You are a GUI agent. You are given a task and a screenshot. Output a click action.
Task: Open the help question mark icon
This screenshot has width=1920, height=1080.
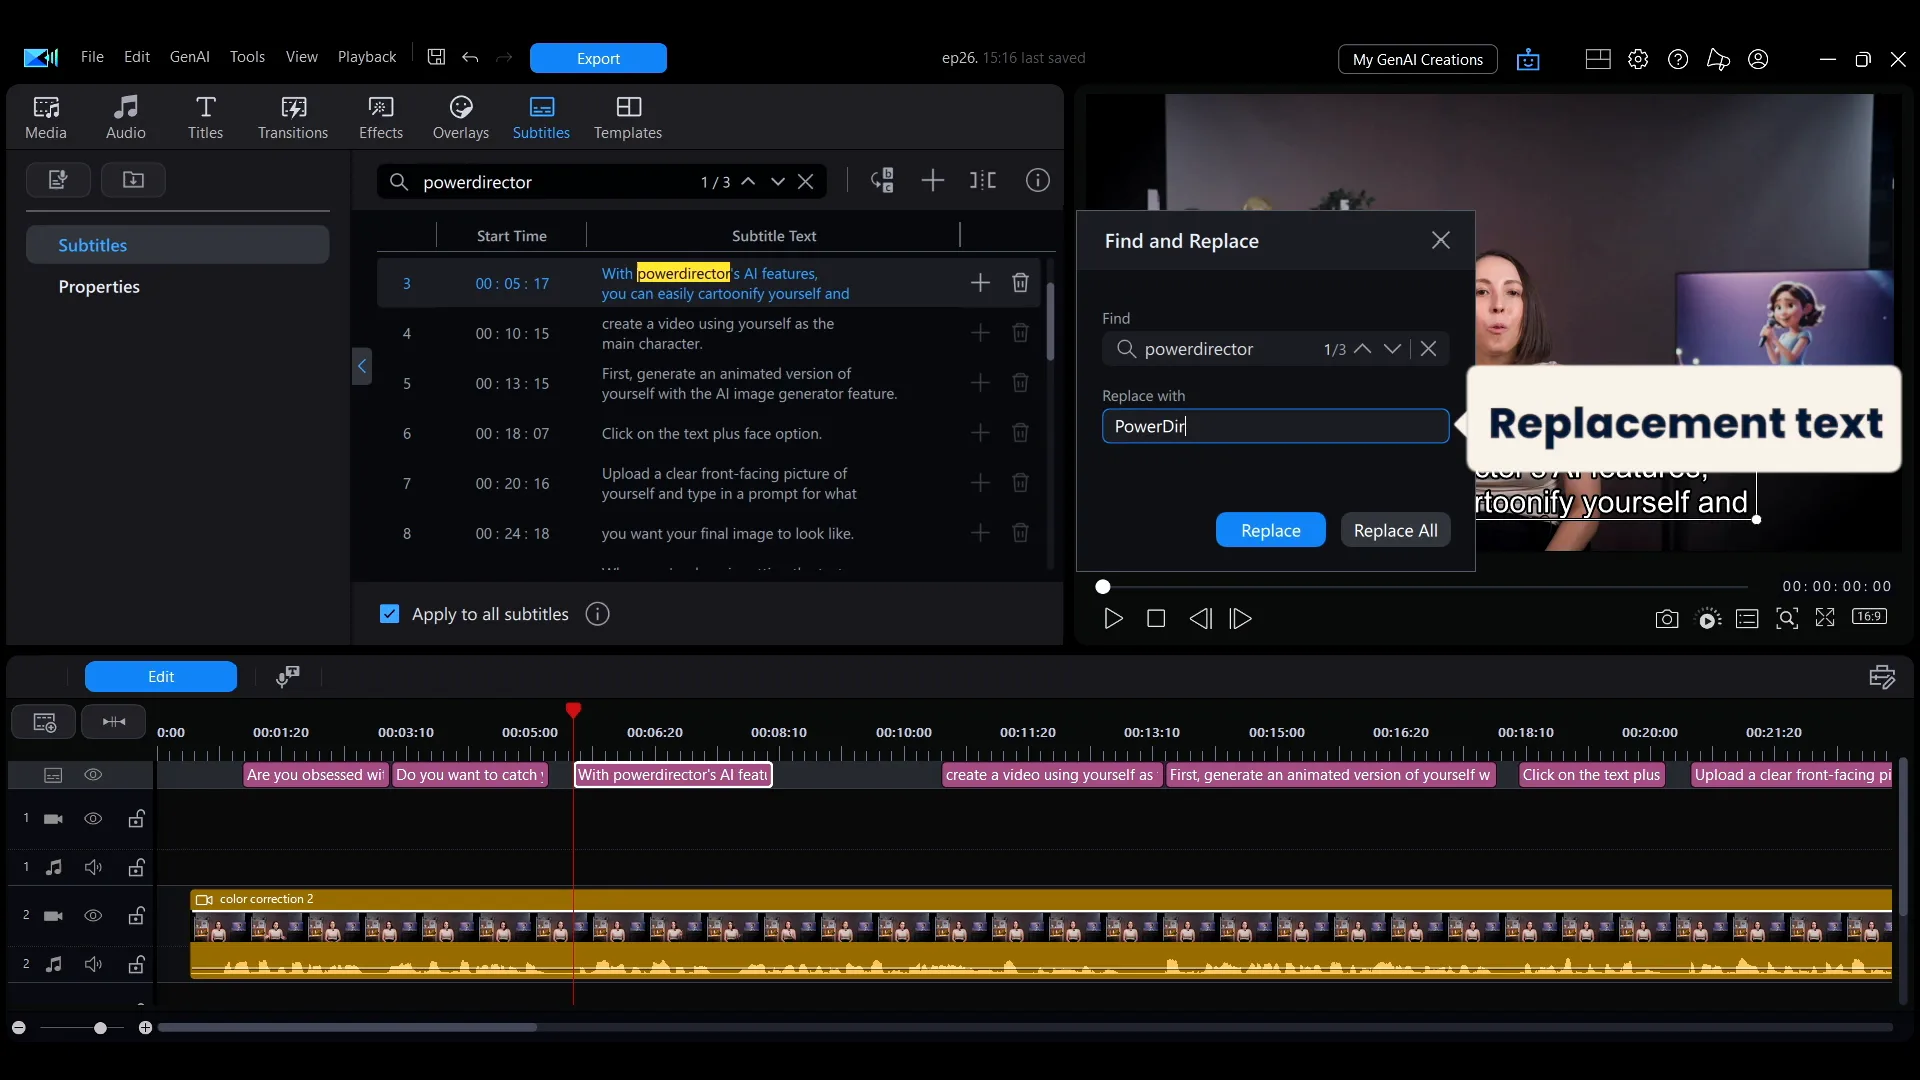[x=1678, y=60]
